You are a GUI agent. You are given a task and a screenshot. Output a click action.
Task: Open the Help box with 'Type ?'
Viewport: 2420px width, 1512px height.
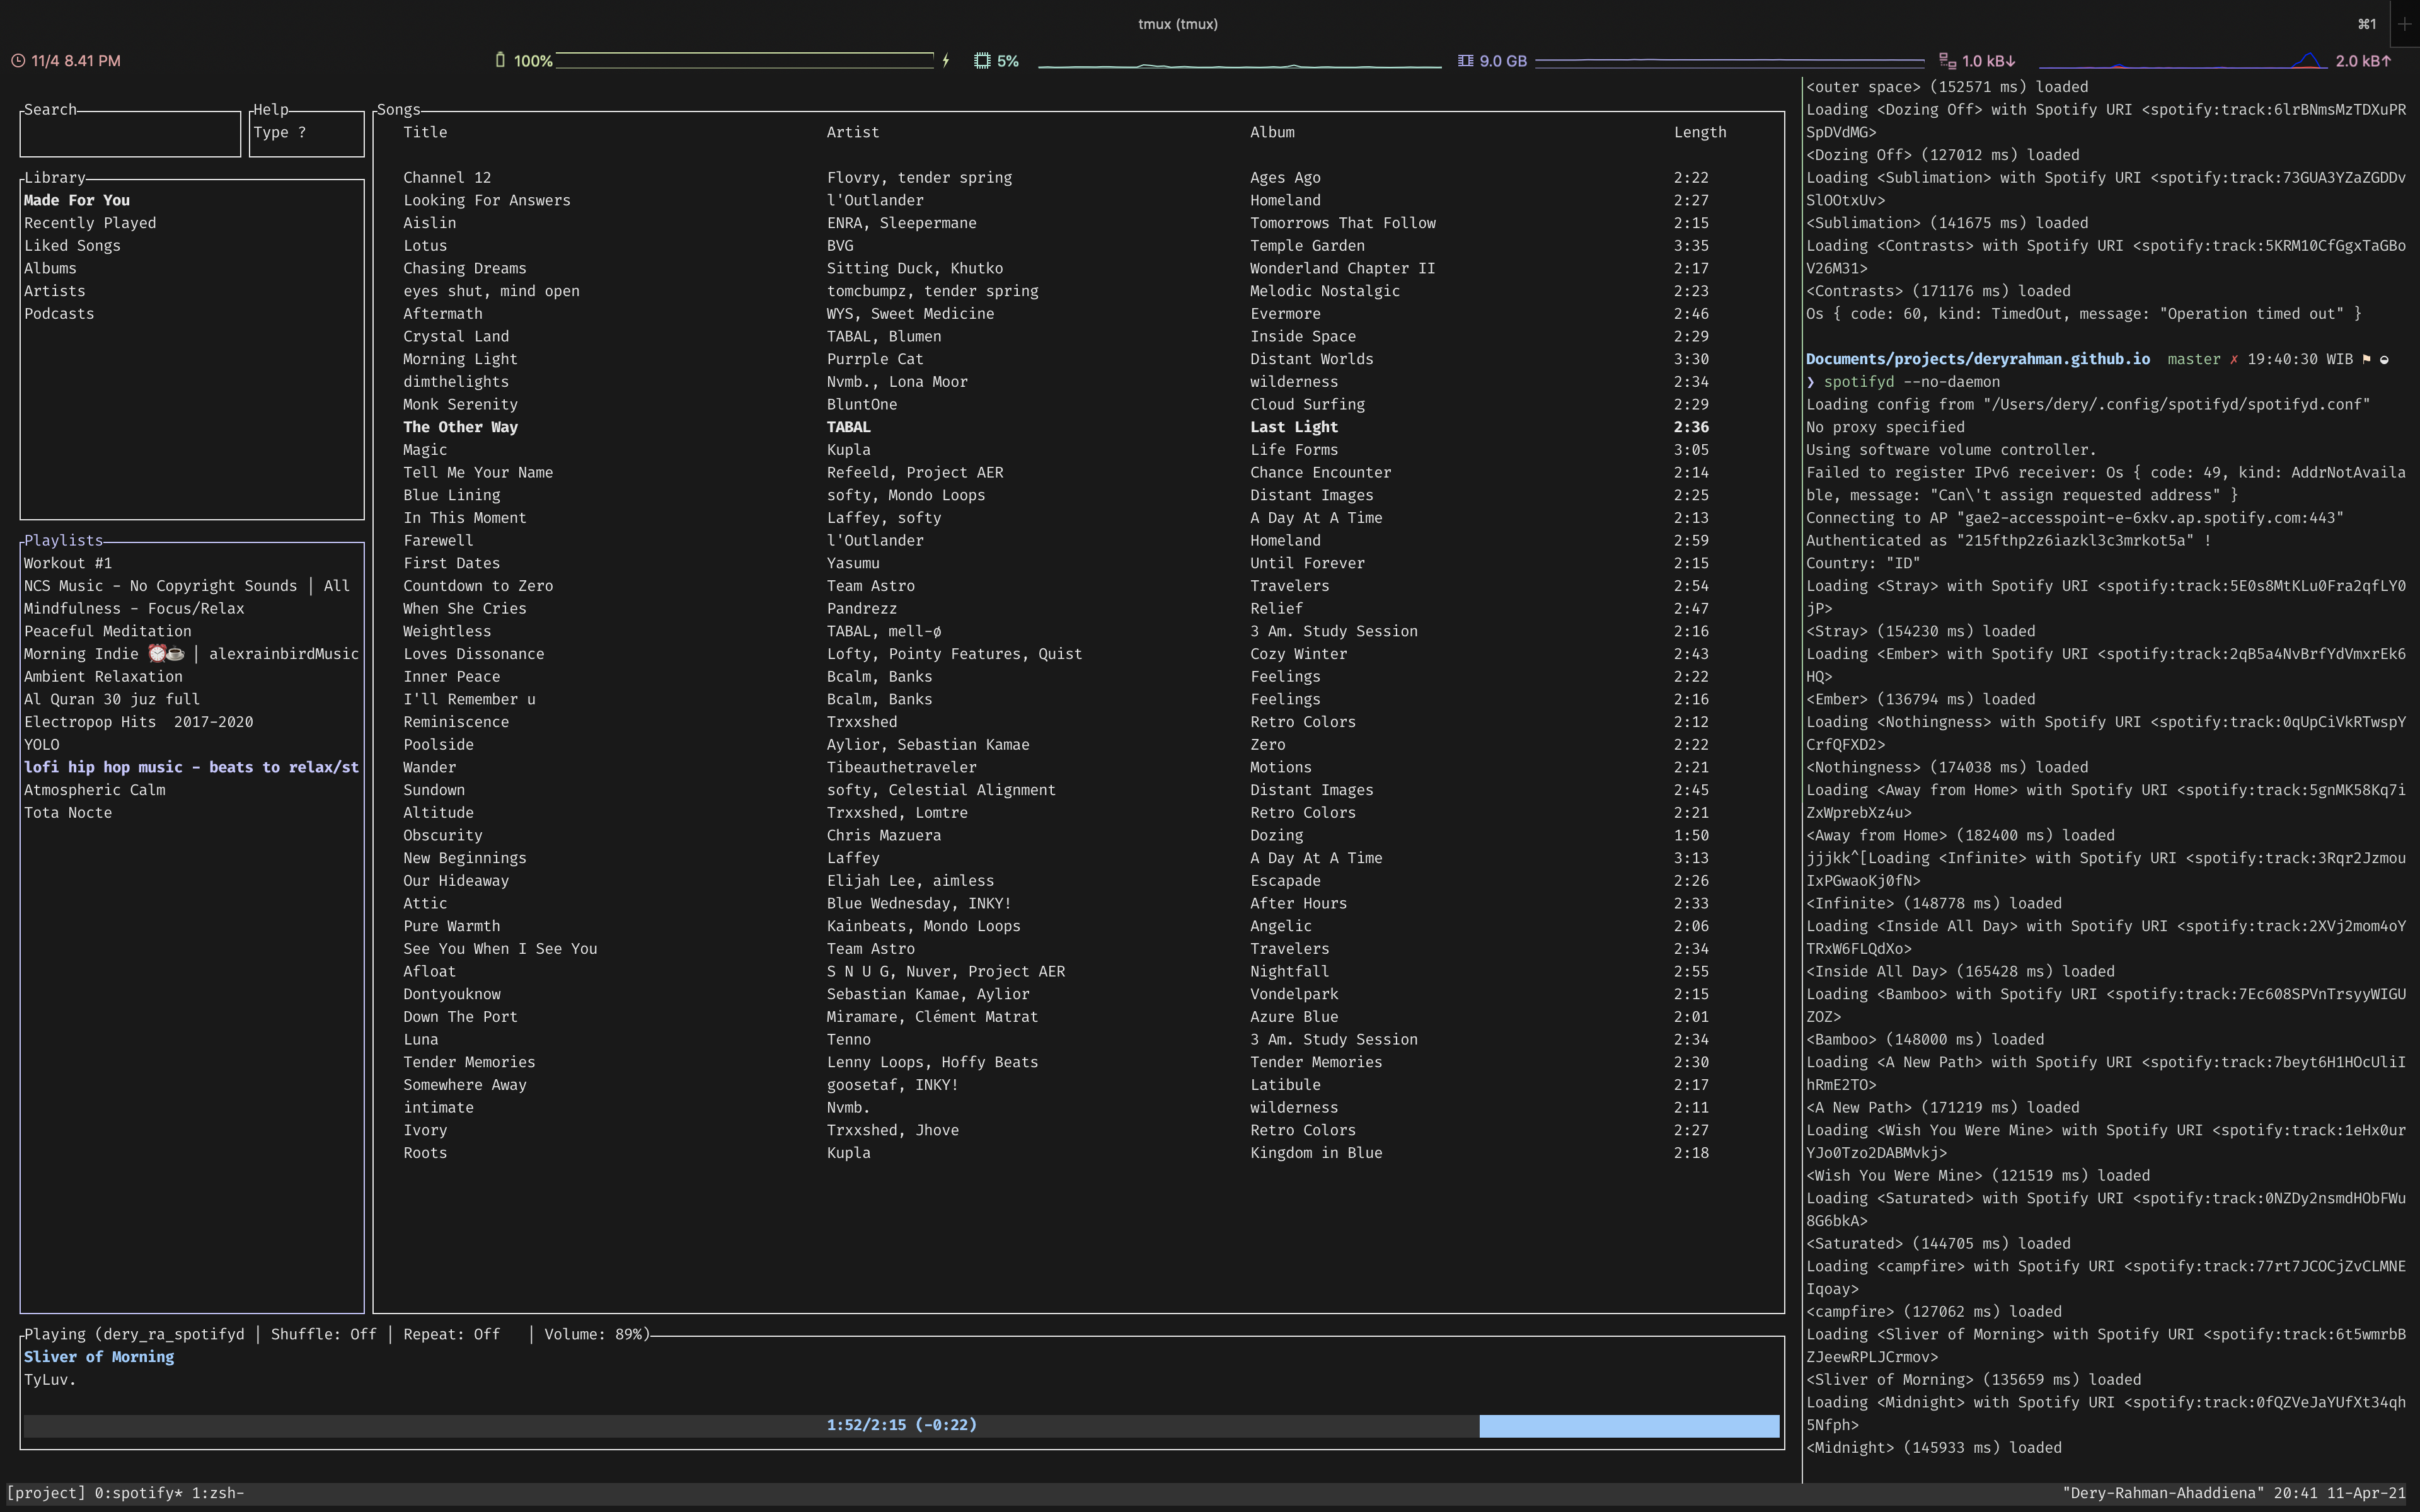click(x=306, y=133)
